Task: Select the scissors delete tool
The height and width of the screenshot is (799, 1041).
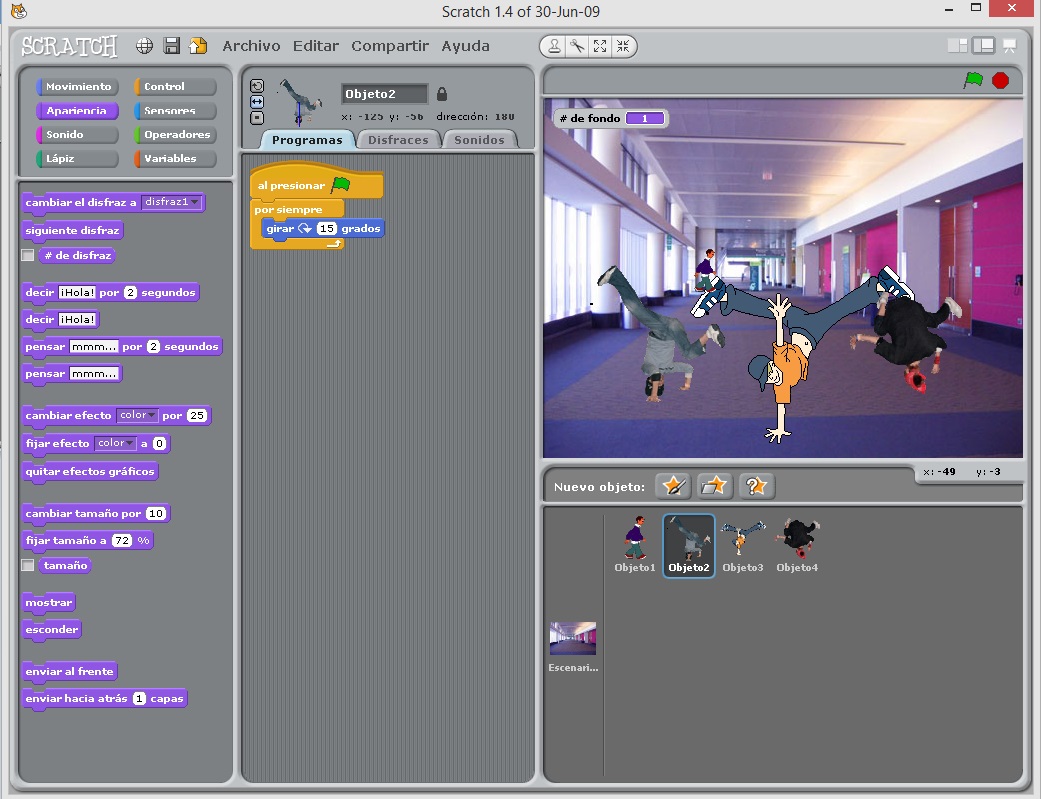Action: (577, 45)
